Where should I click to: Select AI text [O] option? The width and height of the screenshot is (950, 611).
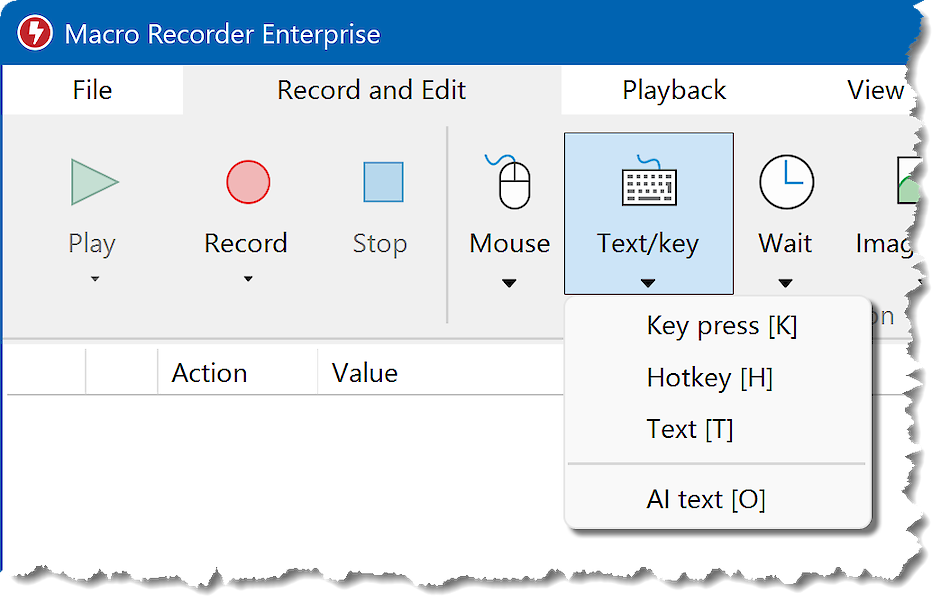point(705,499)
